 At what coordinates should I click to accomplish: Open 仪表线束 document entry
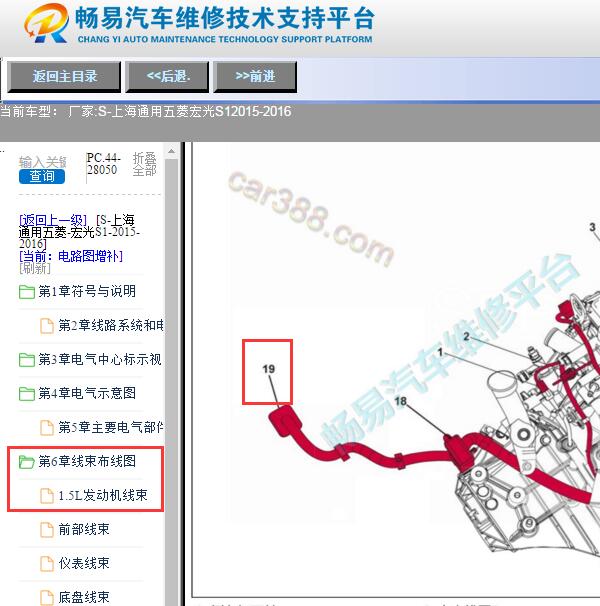[x=84, y=563]
